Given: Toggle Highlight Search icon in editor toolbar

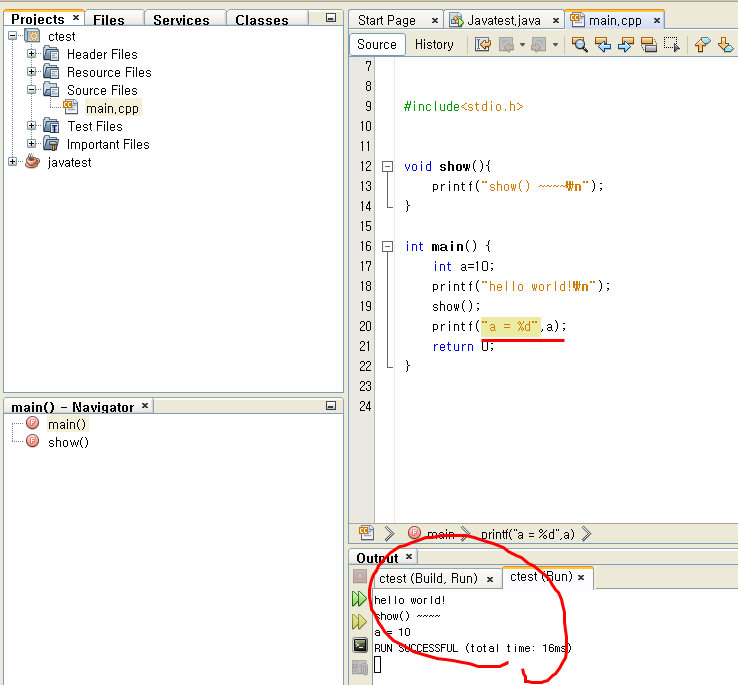Looking at the screenshot, I should 648,44.
